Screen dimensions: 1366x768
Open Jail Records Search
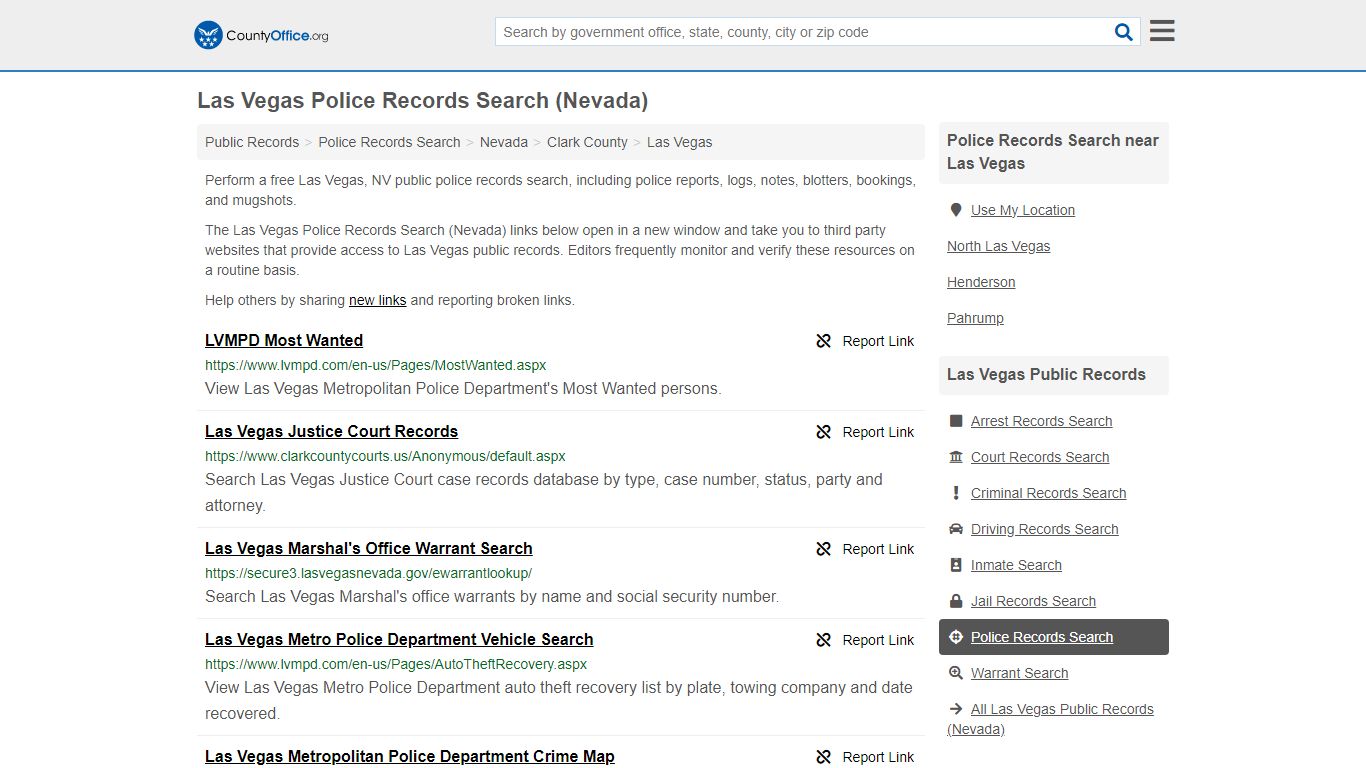(x=1033, y=601)
